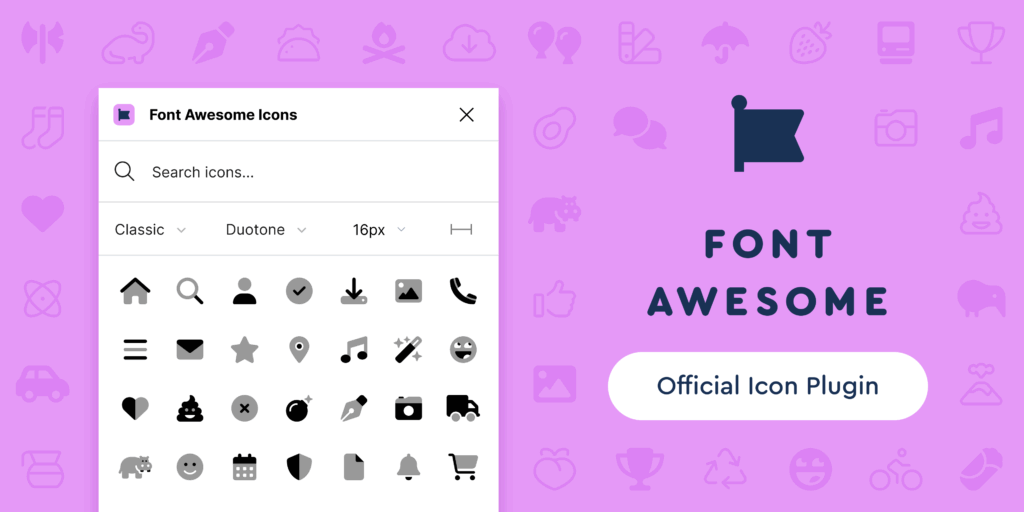Select the calendar icon
Screen dimensions: 1024x512
click(244, 467)
